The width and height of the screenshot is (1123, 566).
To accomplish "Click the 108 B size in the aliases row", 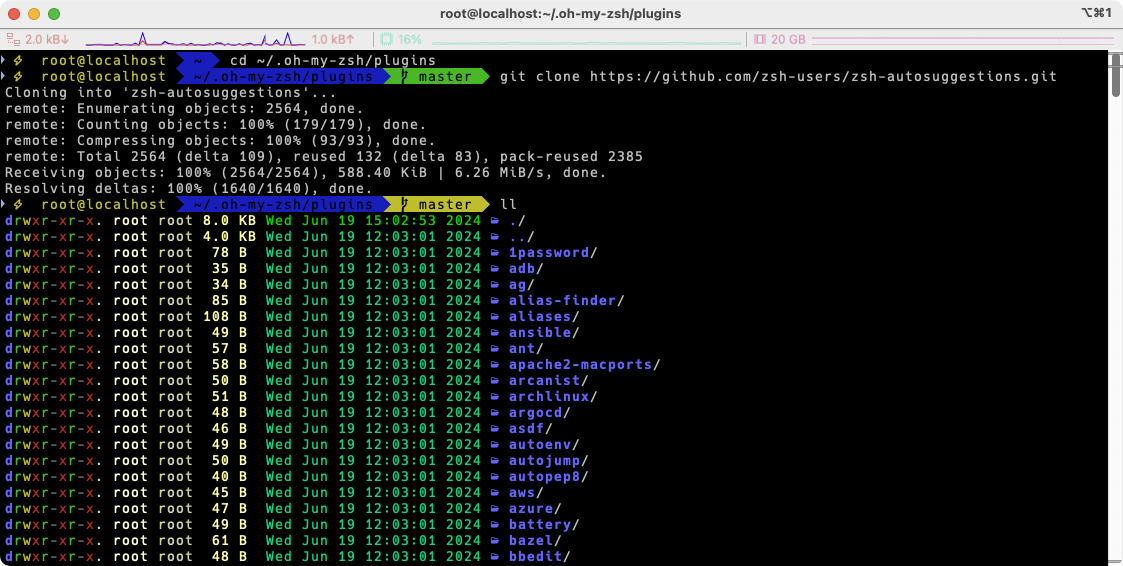I will (225, 317).
